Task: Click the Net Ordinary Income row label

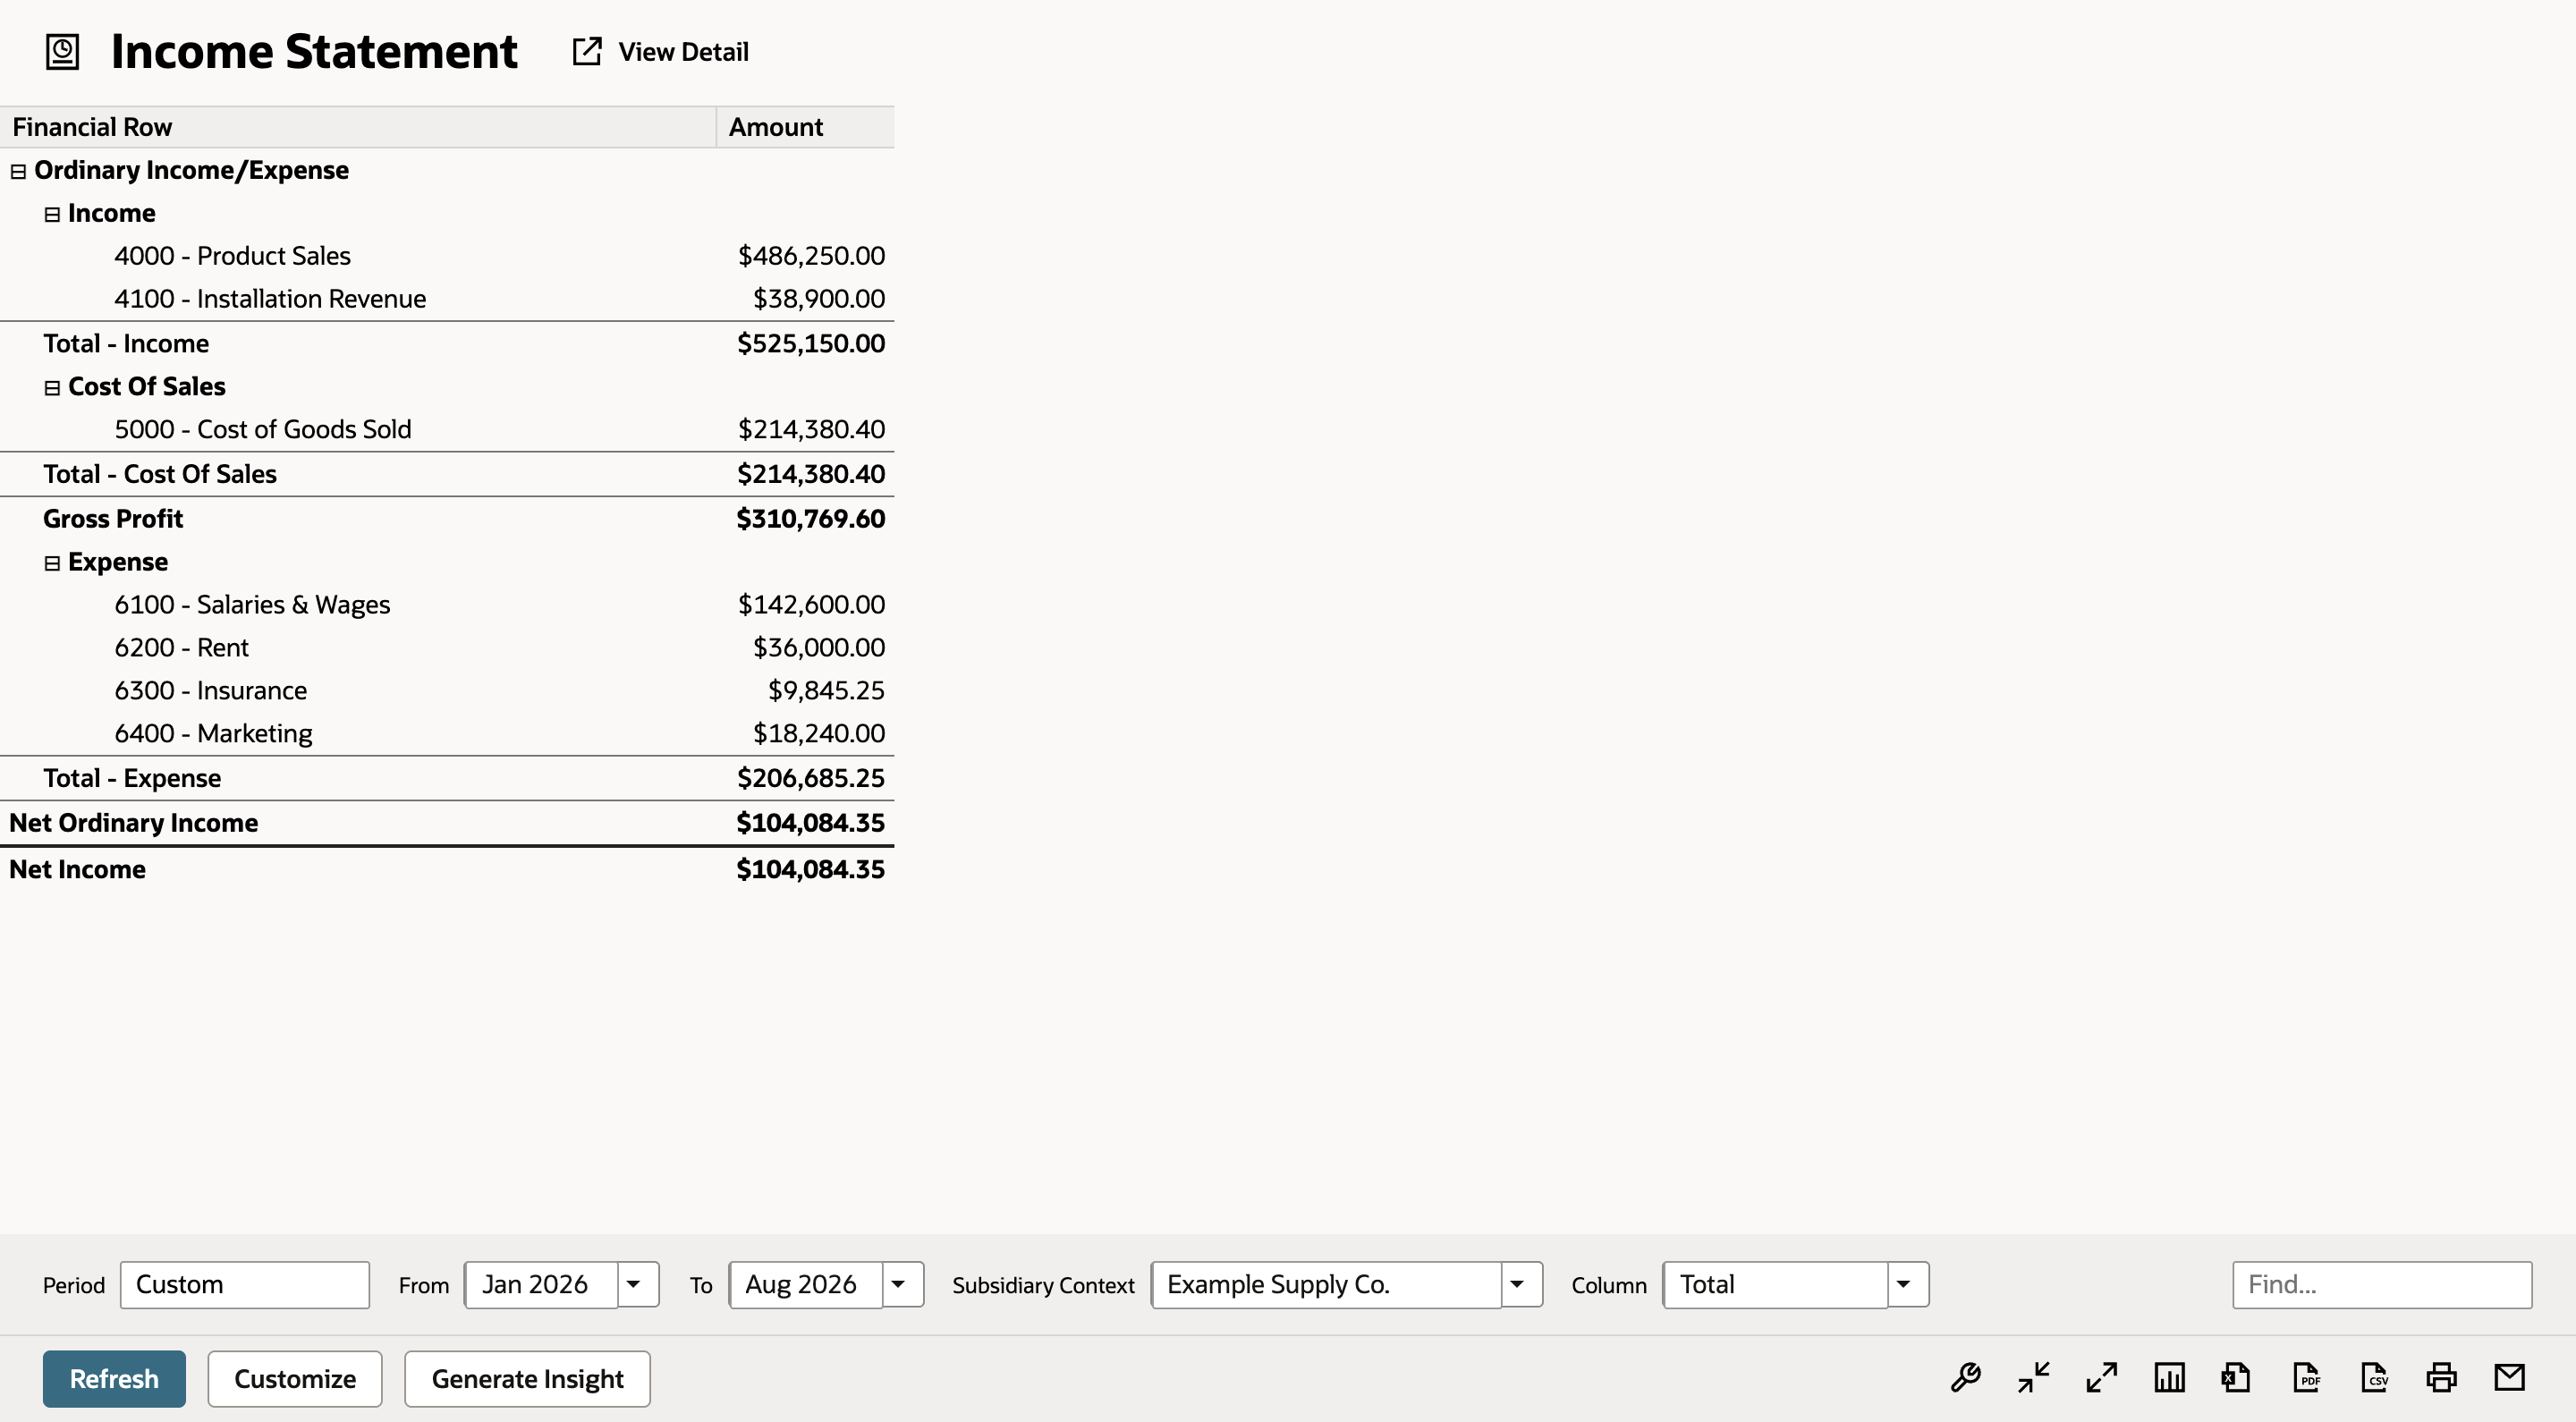Action: (x=133, y=823)
